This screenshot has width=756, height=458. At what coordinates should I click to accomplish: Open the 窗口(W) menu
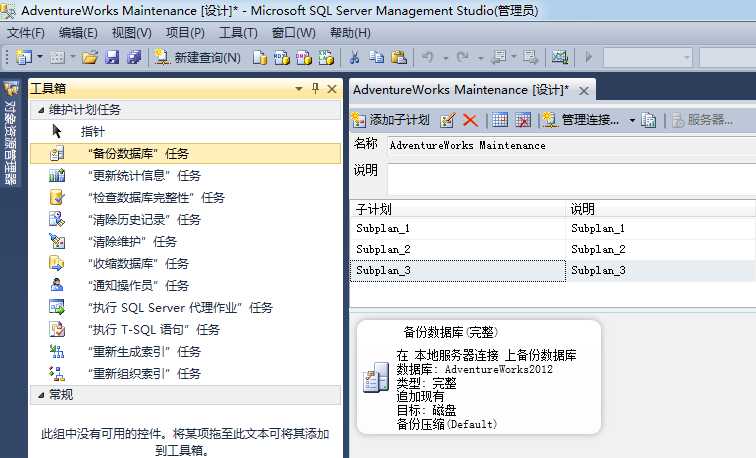click(x=294, y=33)
